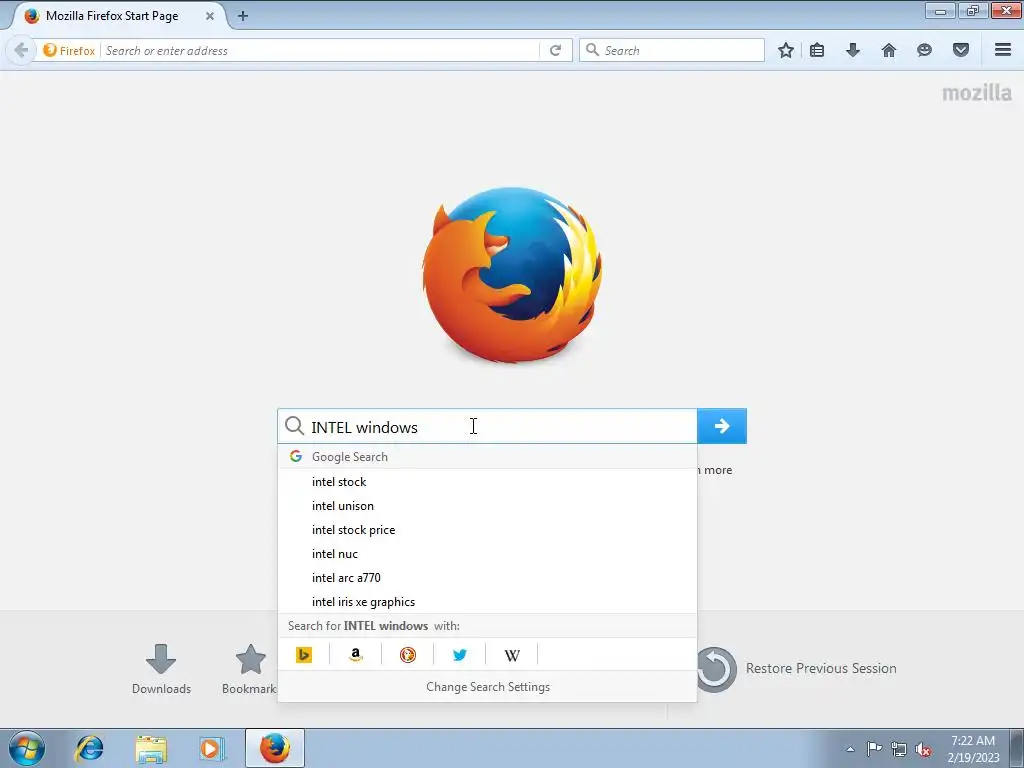Save page to Pocket icon

coord(961,50)
